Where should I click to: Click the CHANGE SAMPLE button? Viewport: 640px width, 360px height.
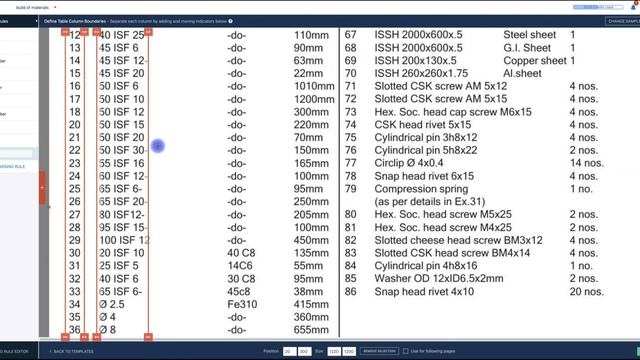[x=623, y=21]
